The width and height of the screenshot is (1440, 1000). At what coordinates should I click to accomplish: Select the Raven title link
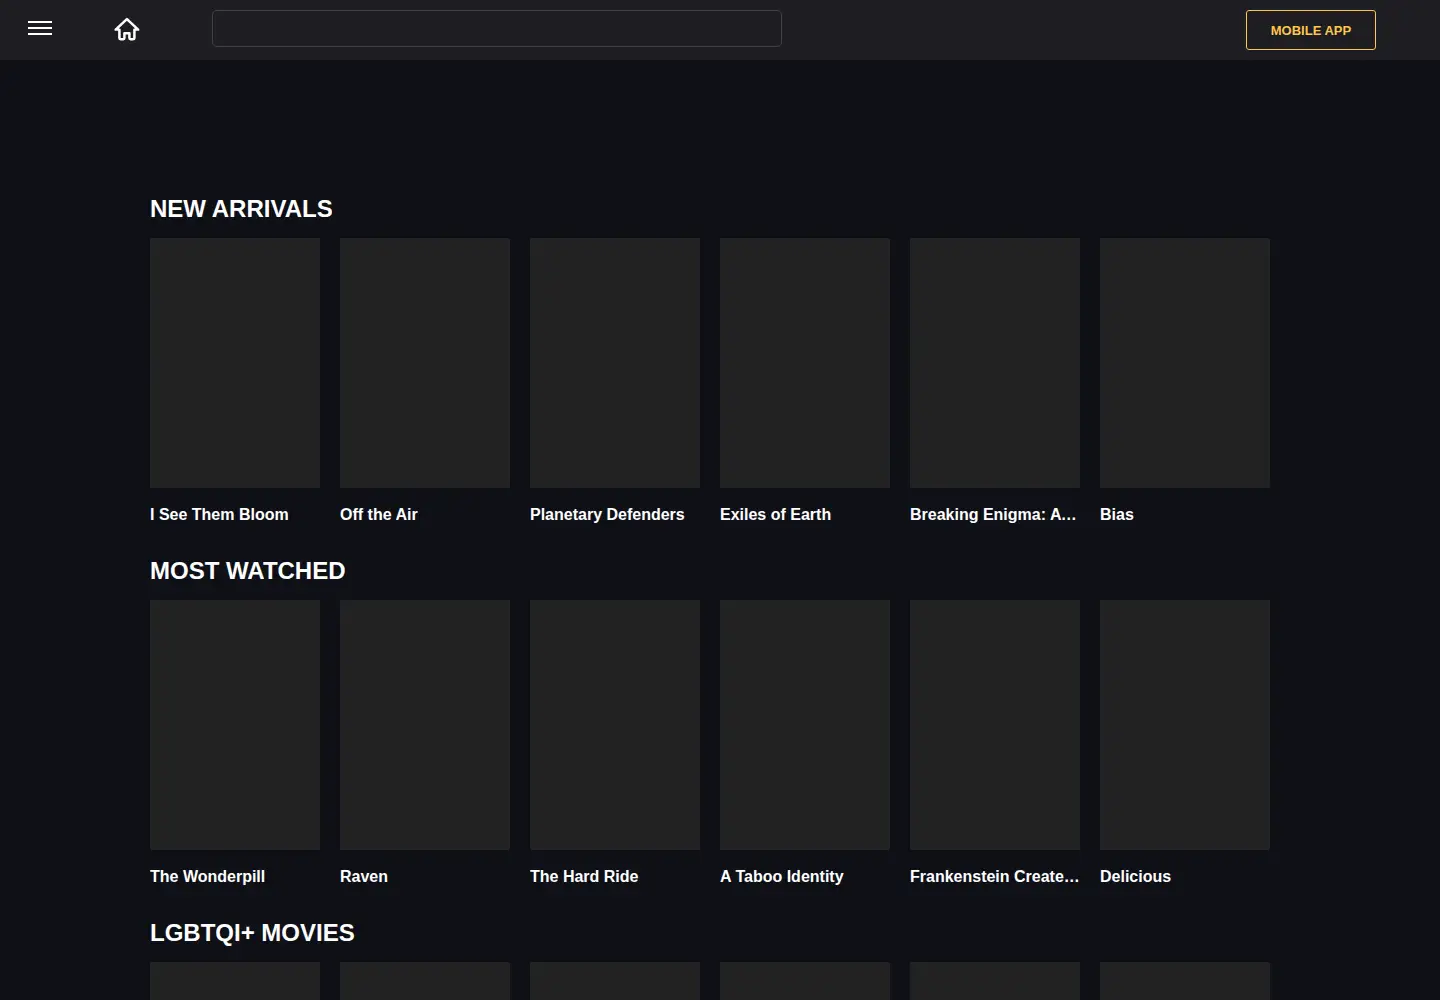(364, 876)
